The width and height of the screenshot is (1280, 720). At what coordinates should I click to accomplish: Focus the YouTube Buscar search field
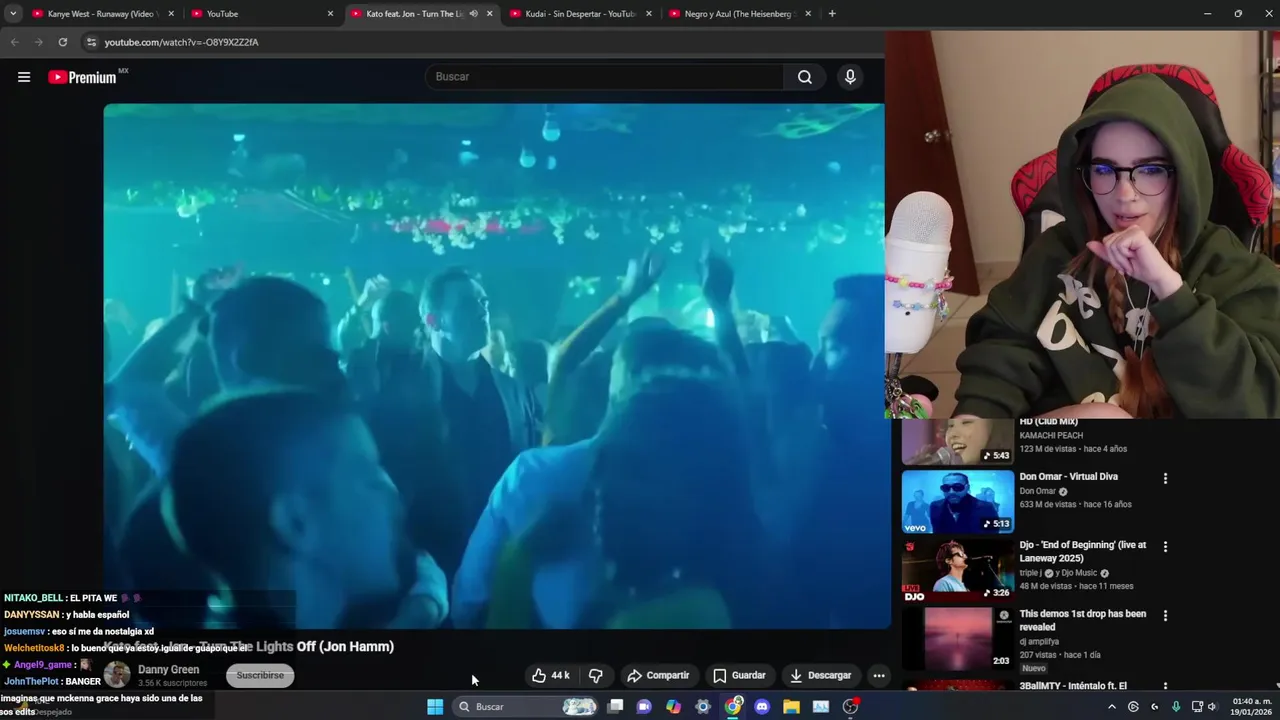(605, 77)
